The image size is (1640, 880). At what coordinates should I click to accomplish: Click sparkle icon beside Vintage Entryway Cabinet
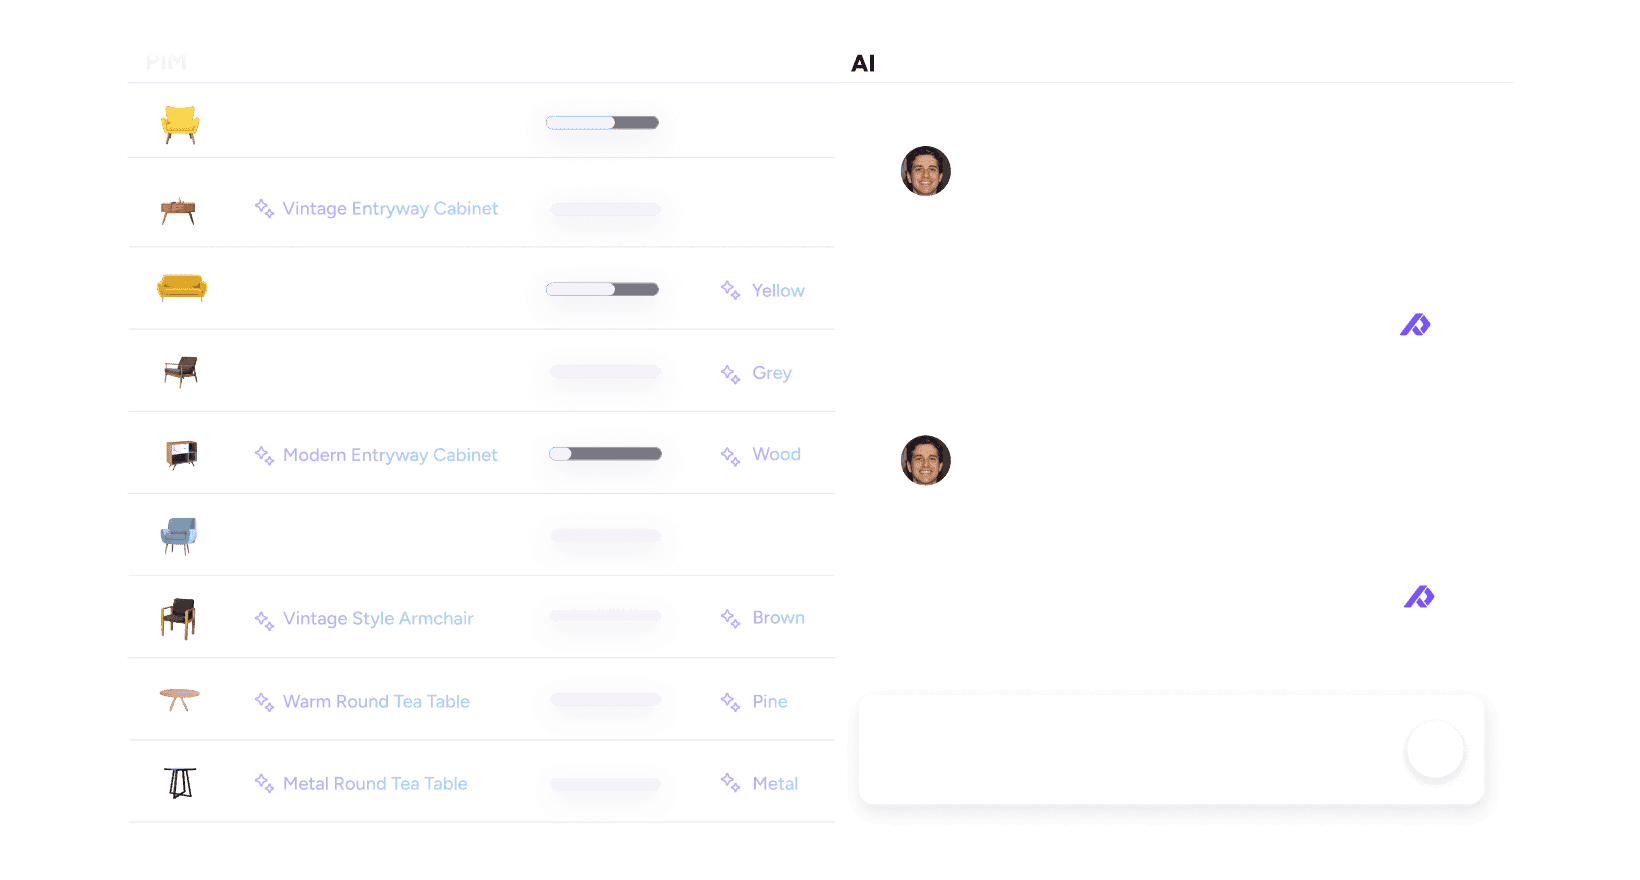click(x=264, y=208)
